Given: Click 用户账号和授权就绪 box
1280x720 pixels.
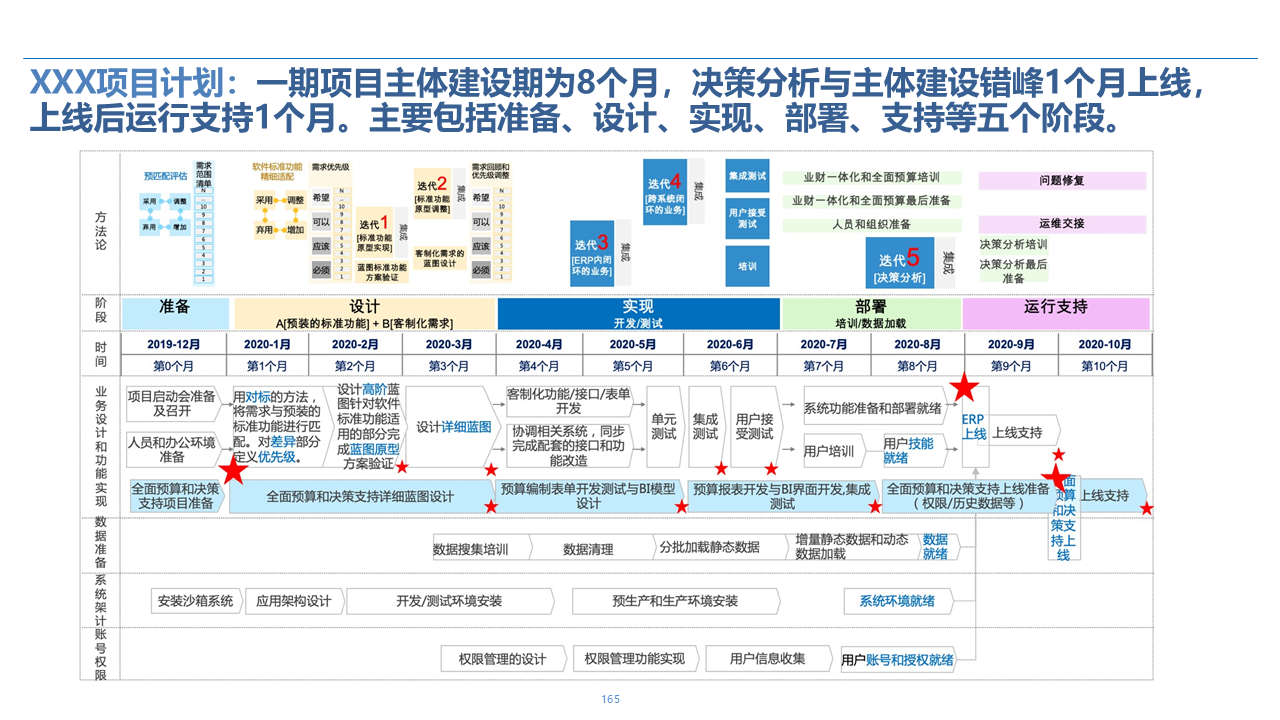Looking at the screenshot, I should point(897,659).
